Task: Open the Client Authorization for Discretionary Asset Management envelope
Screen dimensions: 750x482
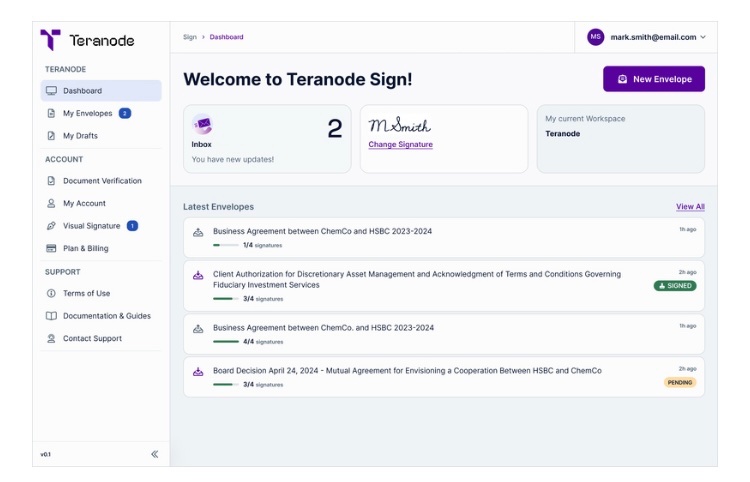Action: click(x=444, y=286)
